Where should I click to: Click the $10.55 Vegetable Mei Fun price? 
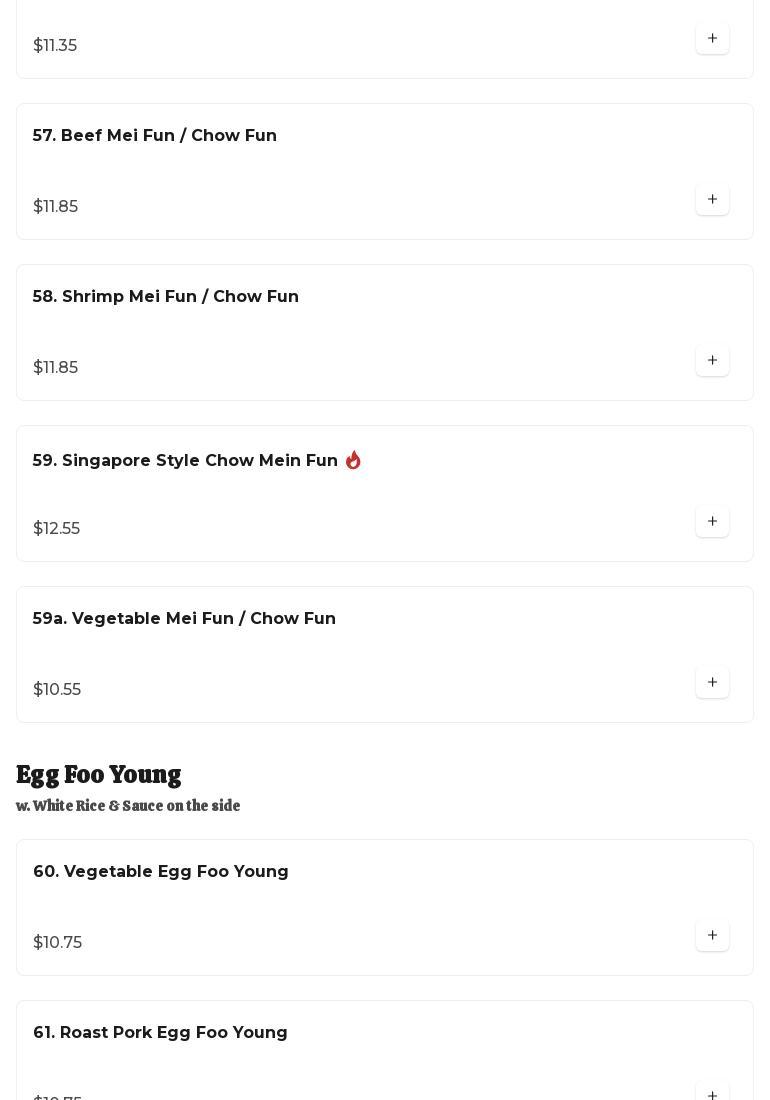pyautogui.click(x=57, y=690)
